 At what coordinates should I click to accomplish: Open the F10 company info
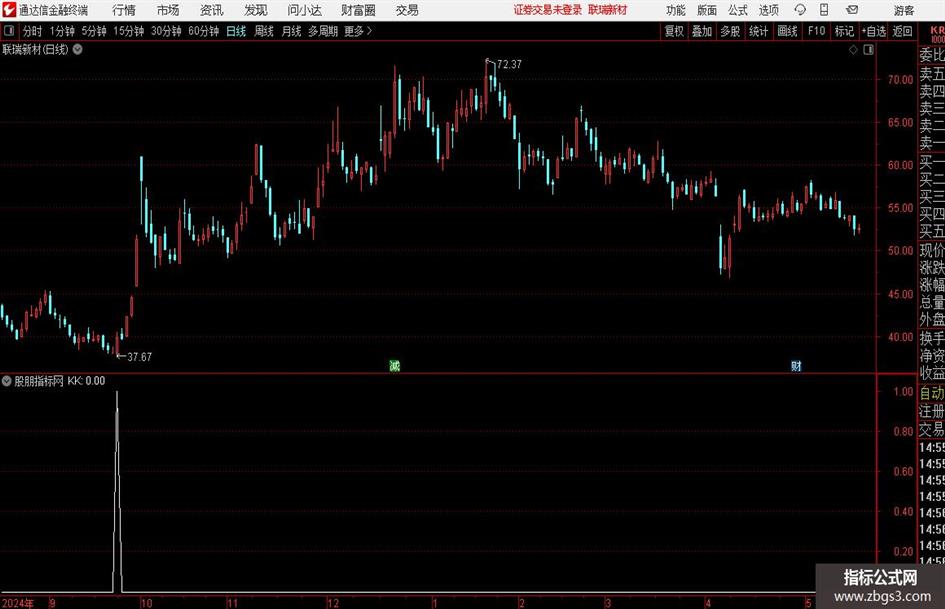pos(816,31)
